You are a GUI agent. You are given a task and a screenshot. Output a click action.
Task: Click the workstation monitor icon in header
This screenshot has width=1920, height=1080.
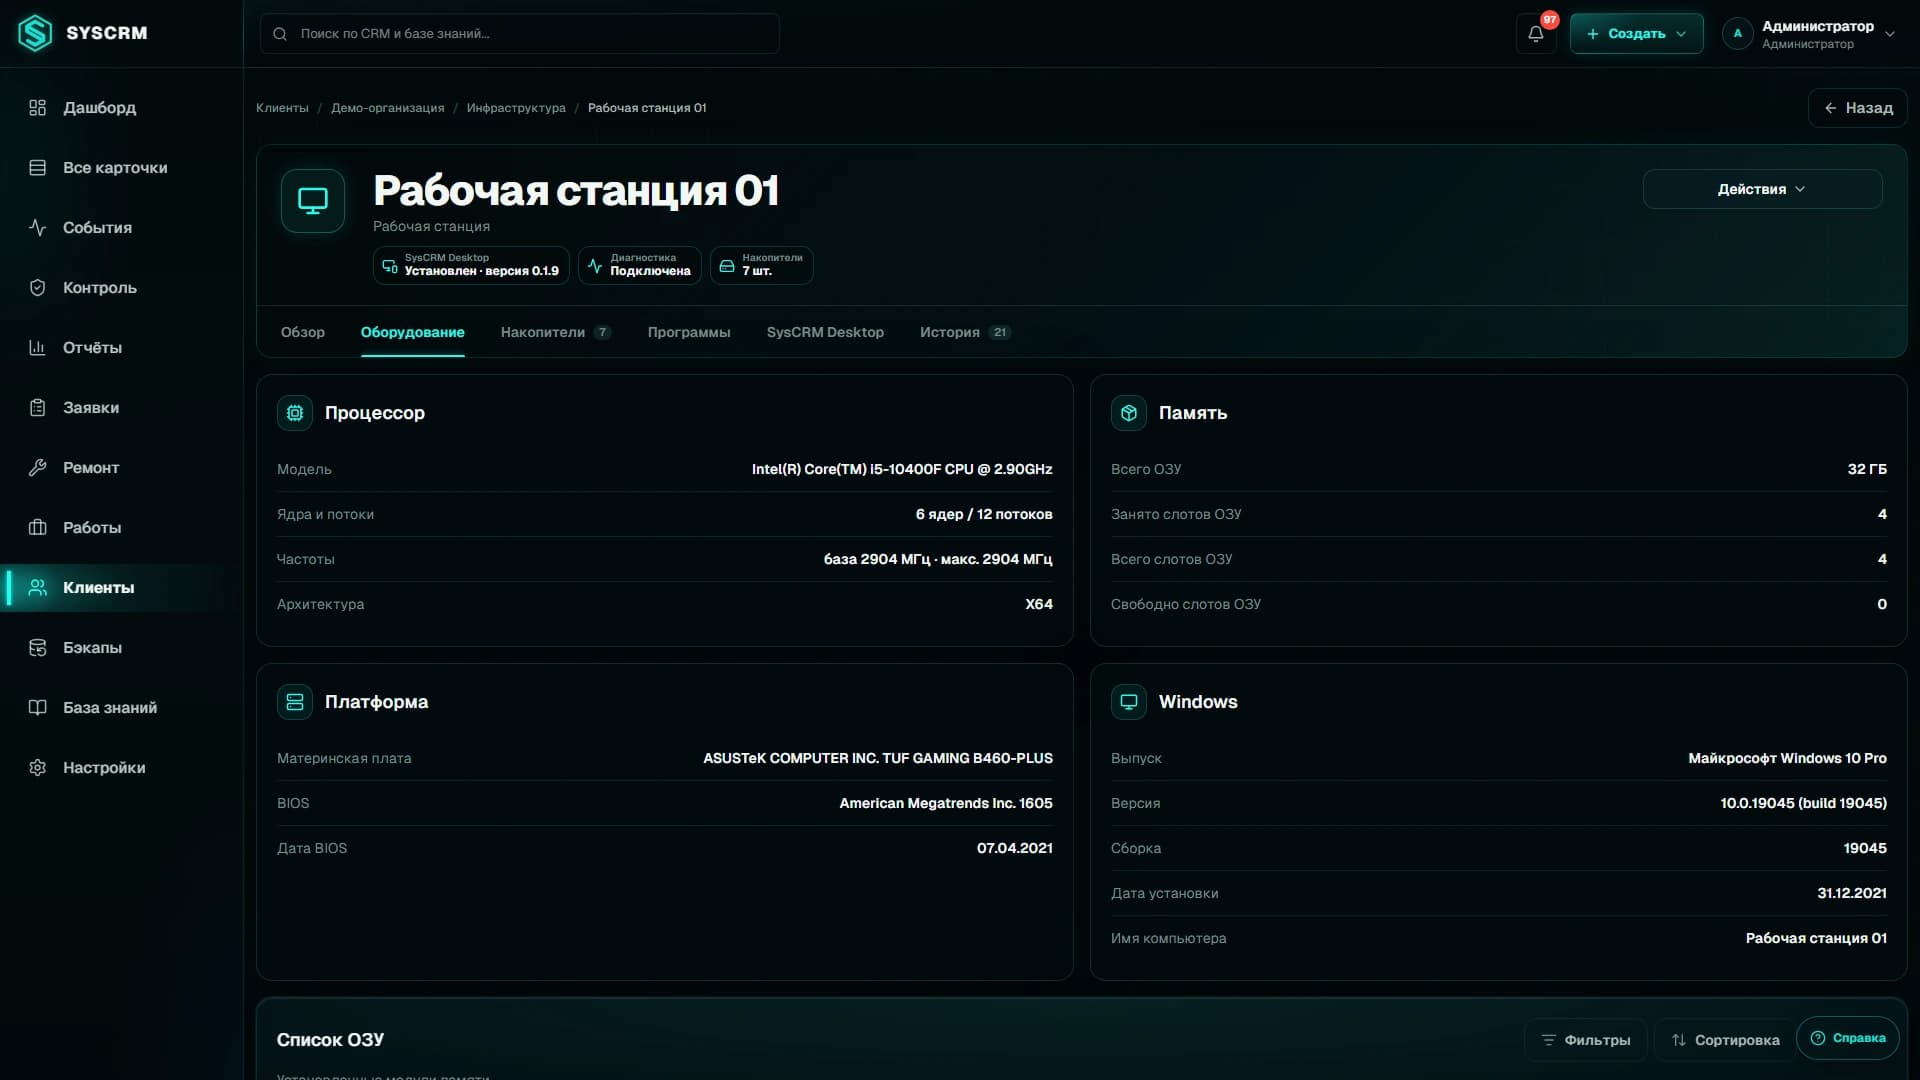[313, 201]
